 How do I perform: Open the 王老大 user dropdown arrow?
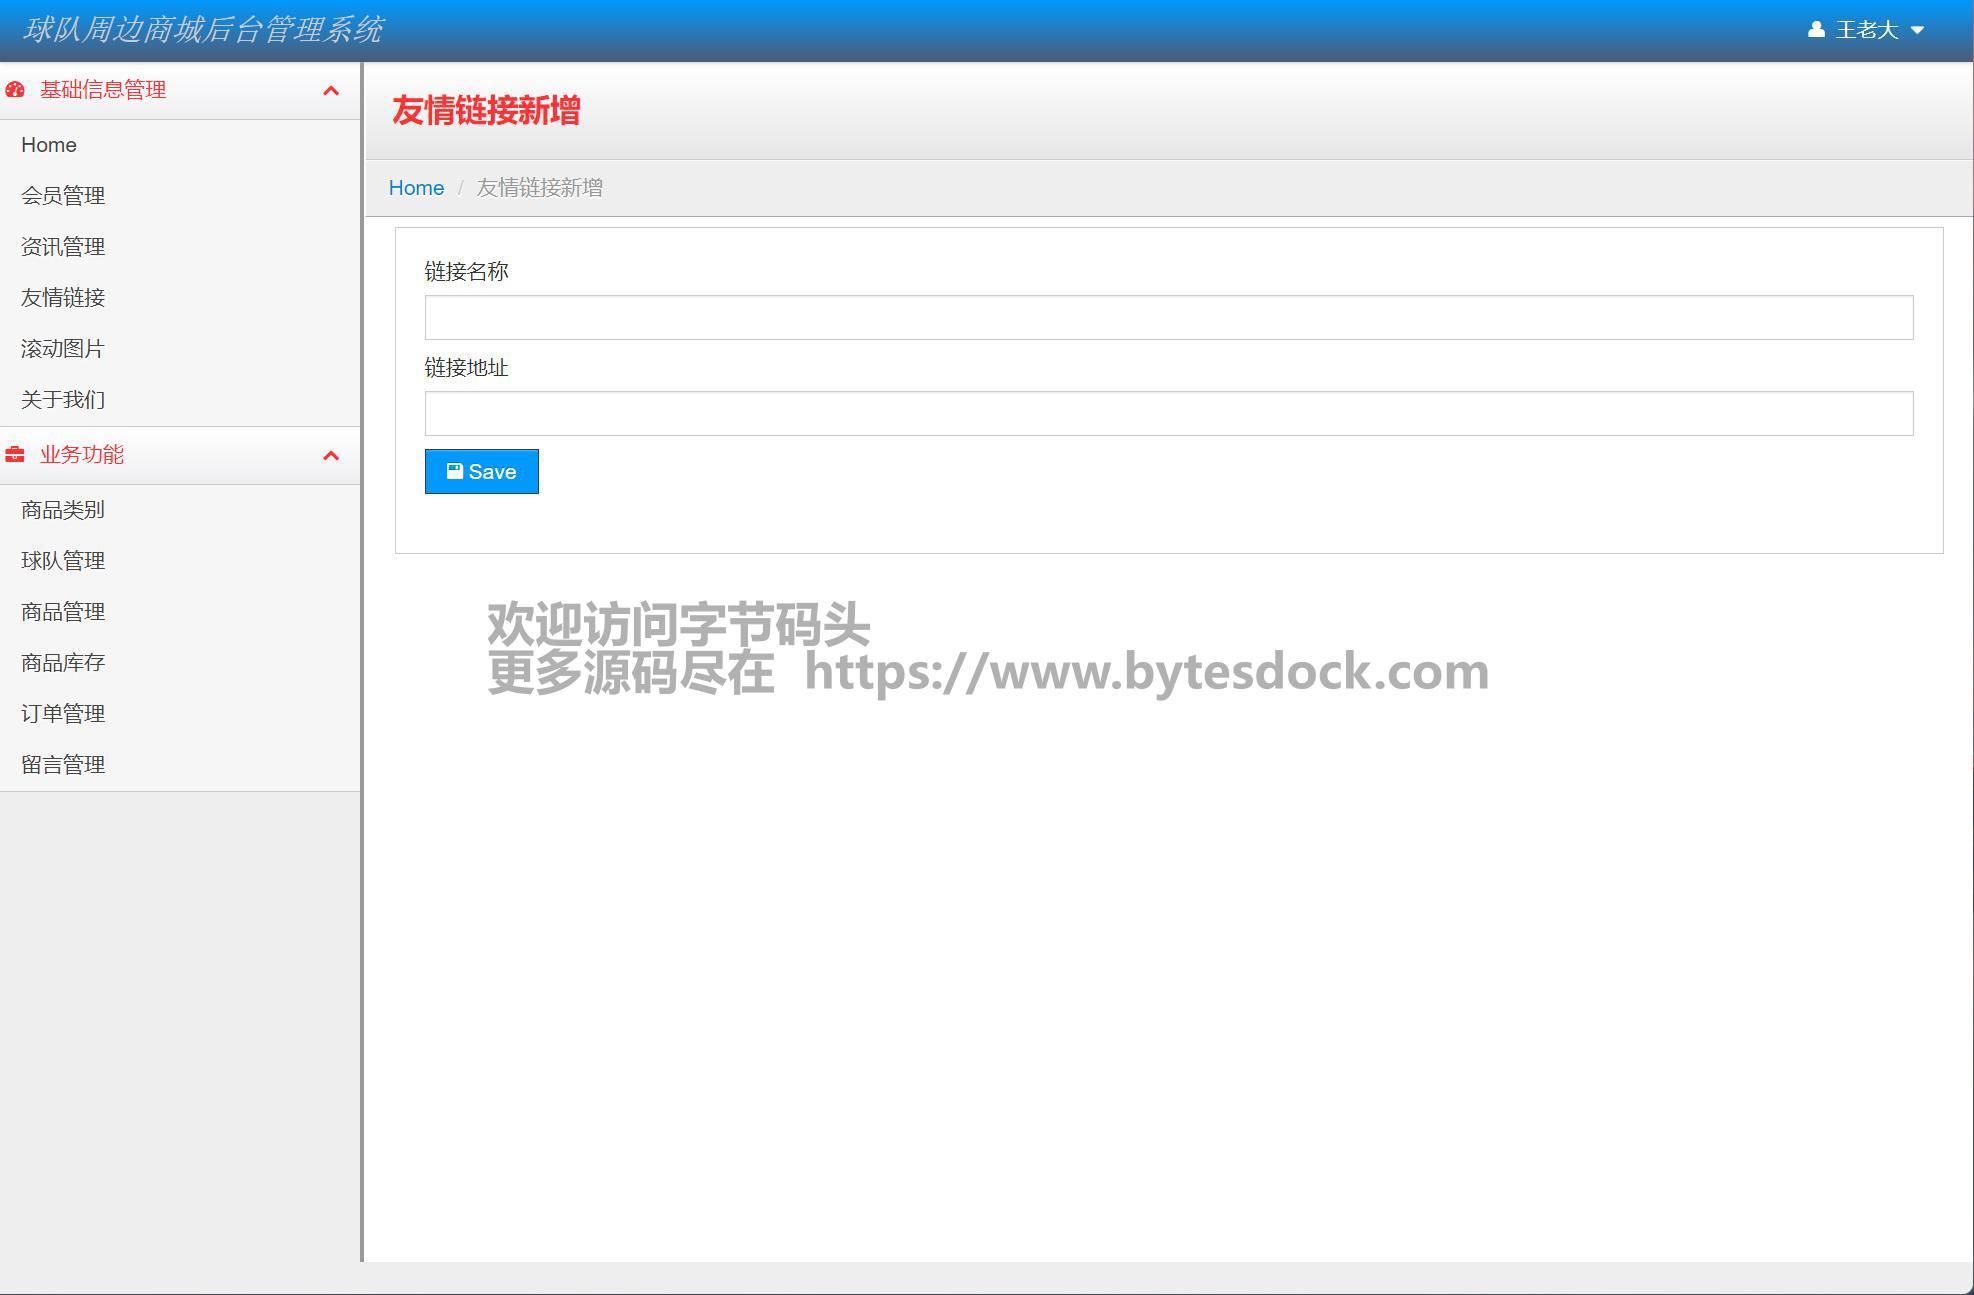[1917, 30]
